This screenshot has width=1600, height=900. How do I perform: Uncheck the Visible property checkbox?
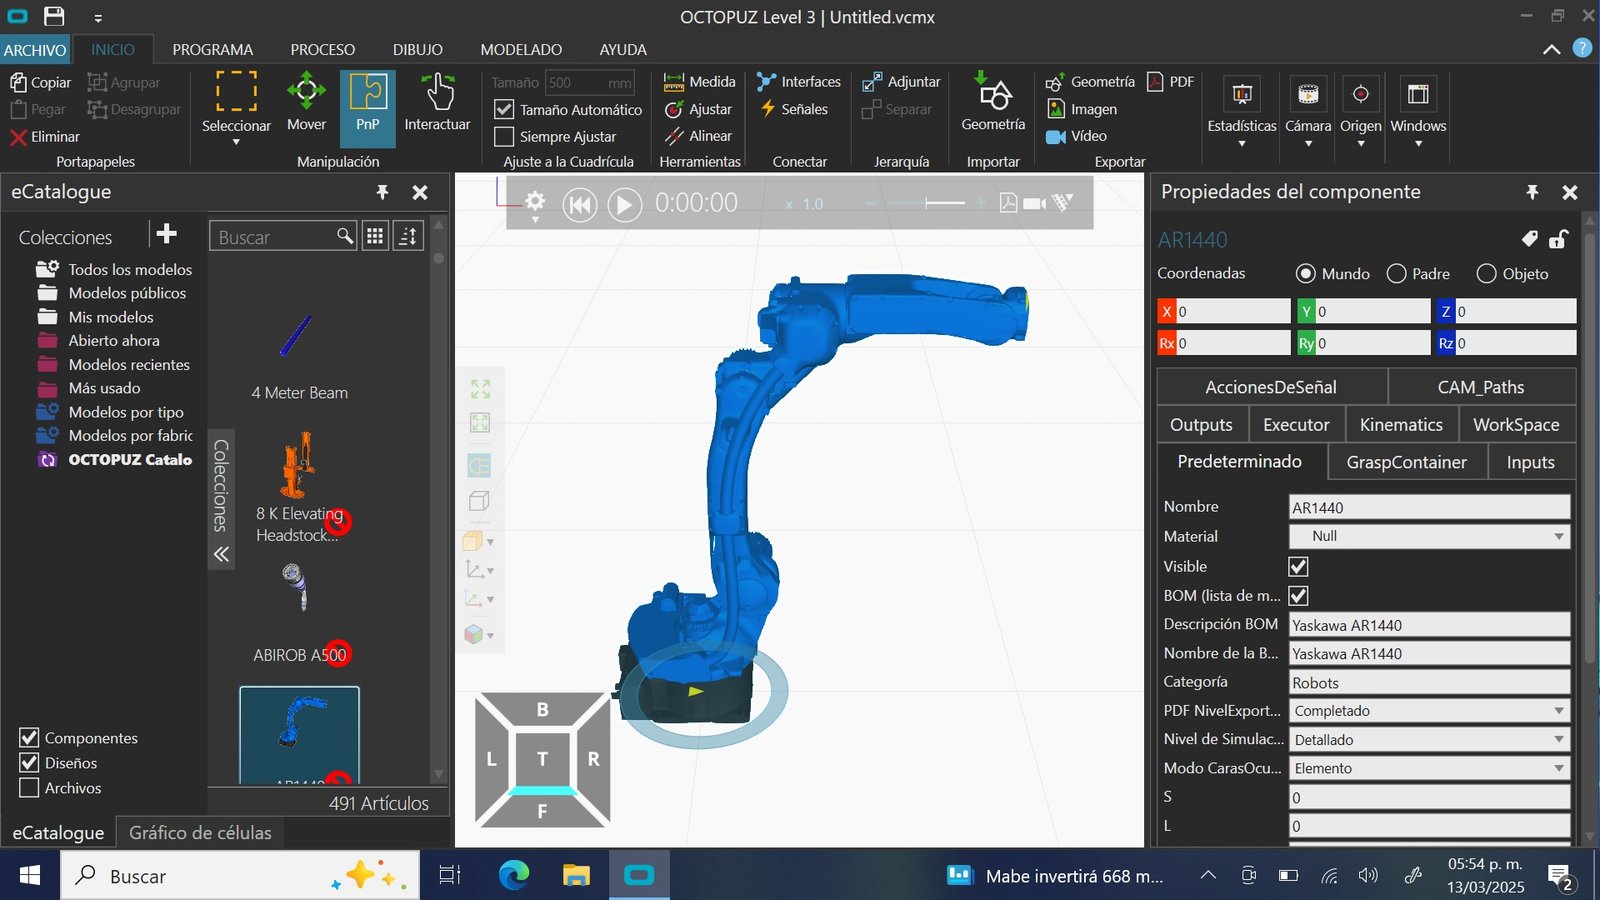[x=1299, y=567]
